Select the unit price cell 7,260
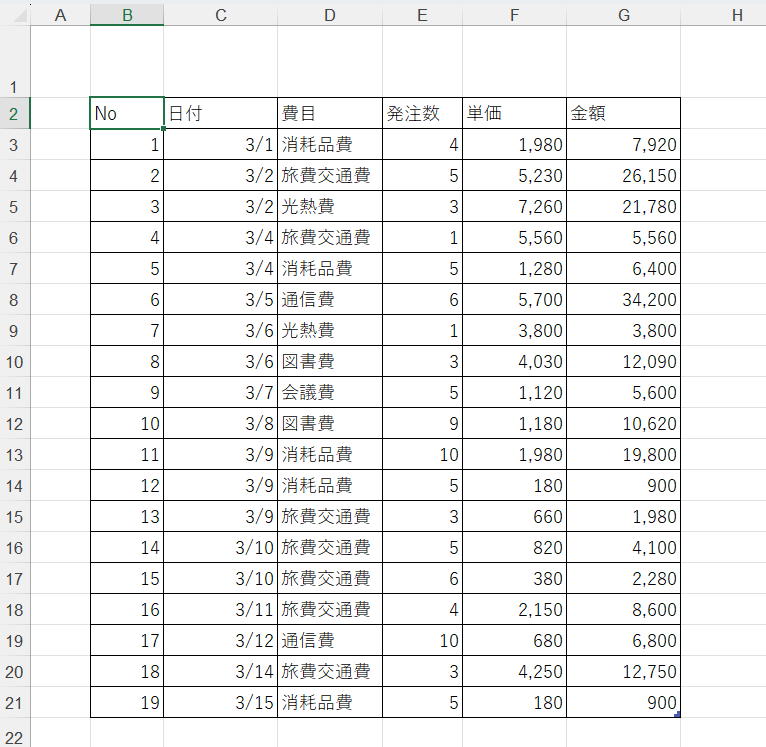 point(514,206)
